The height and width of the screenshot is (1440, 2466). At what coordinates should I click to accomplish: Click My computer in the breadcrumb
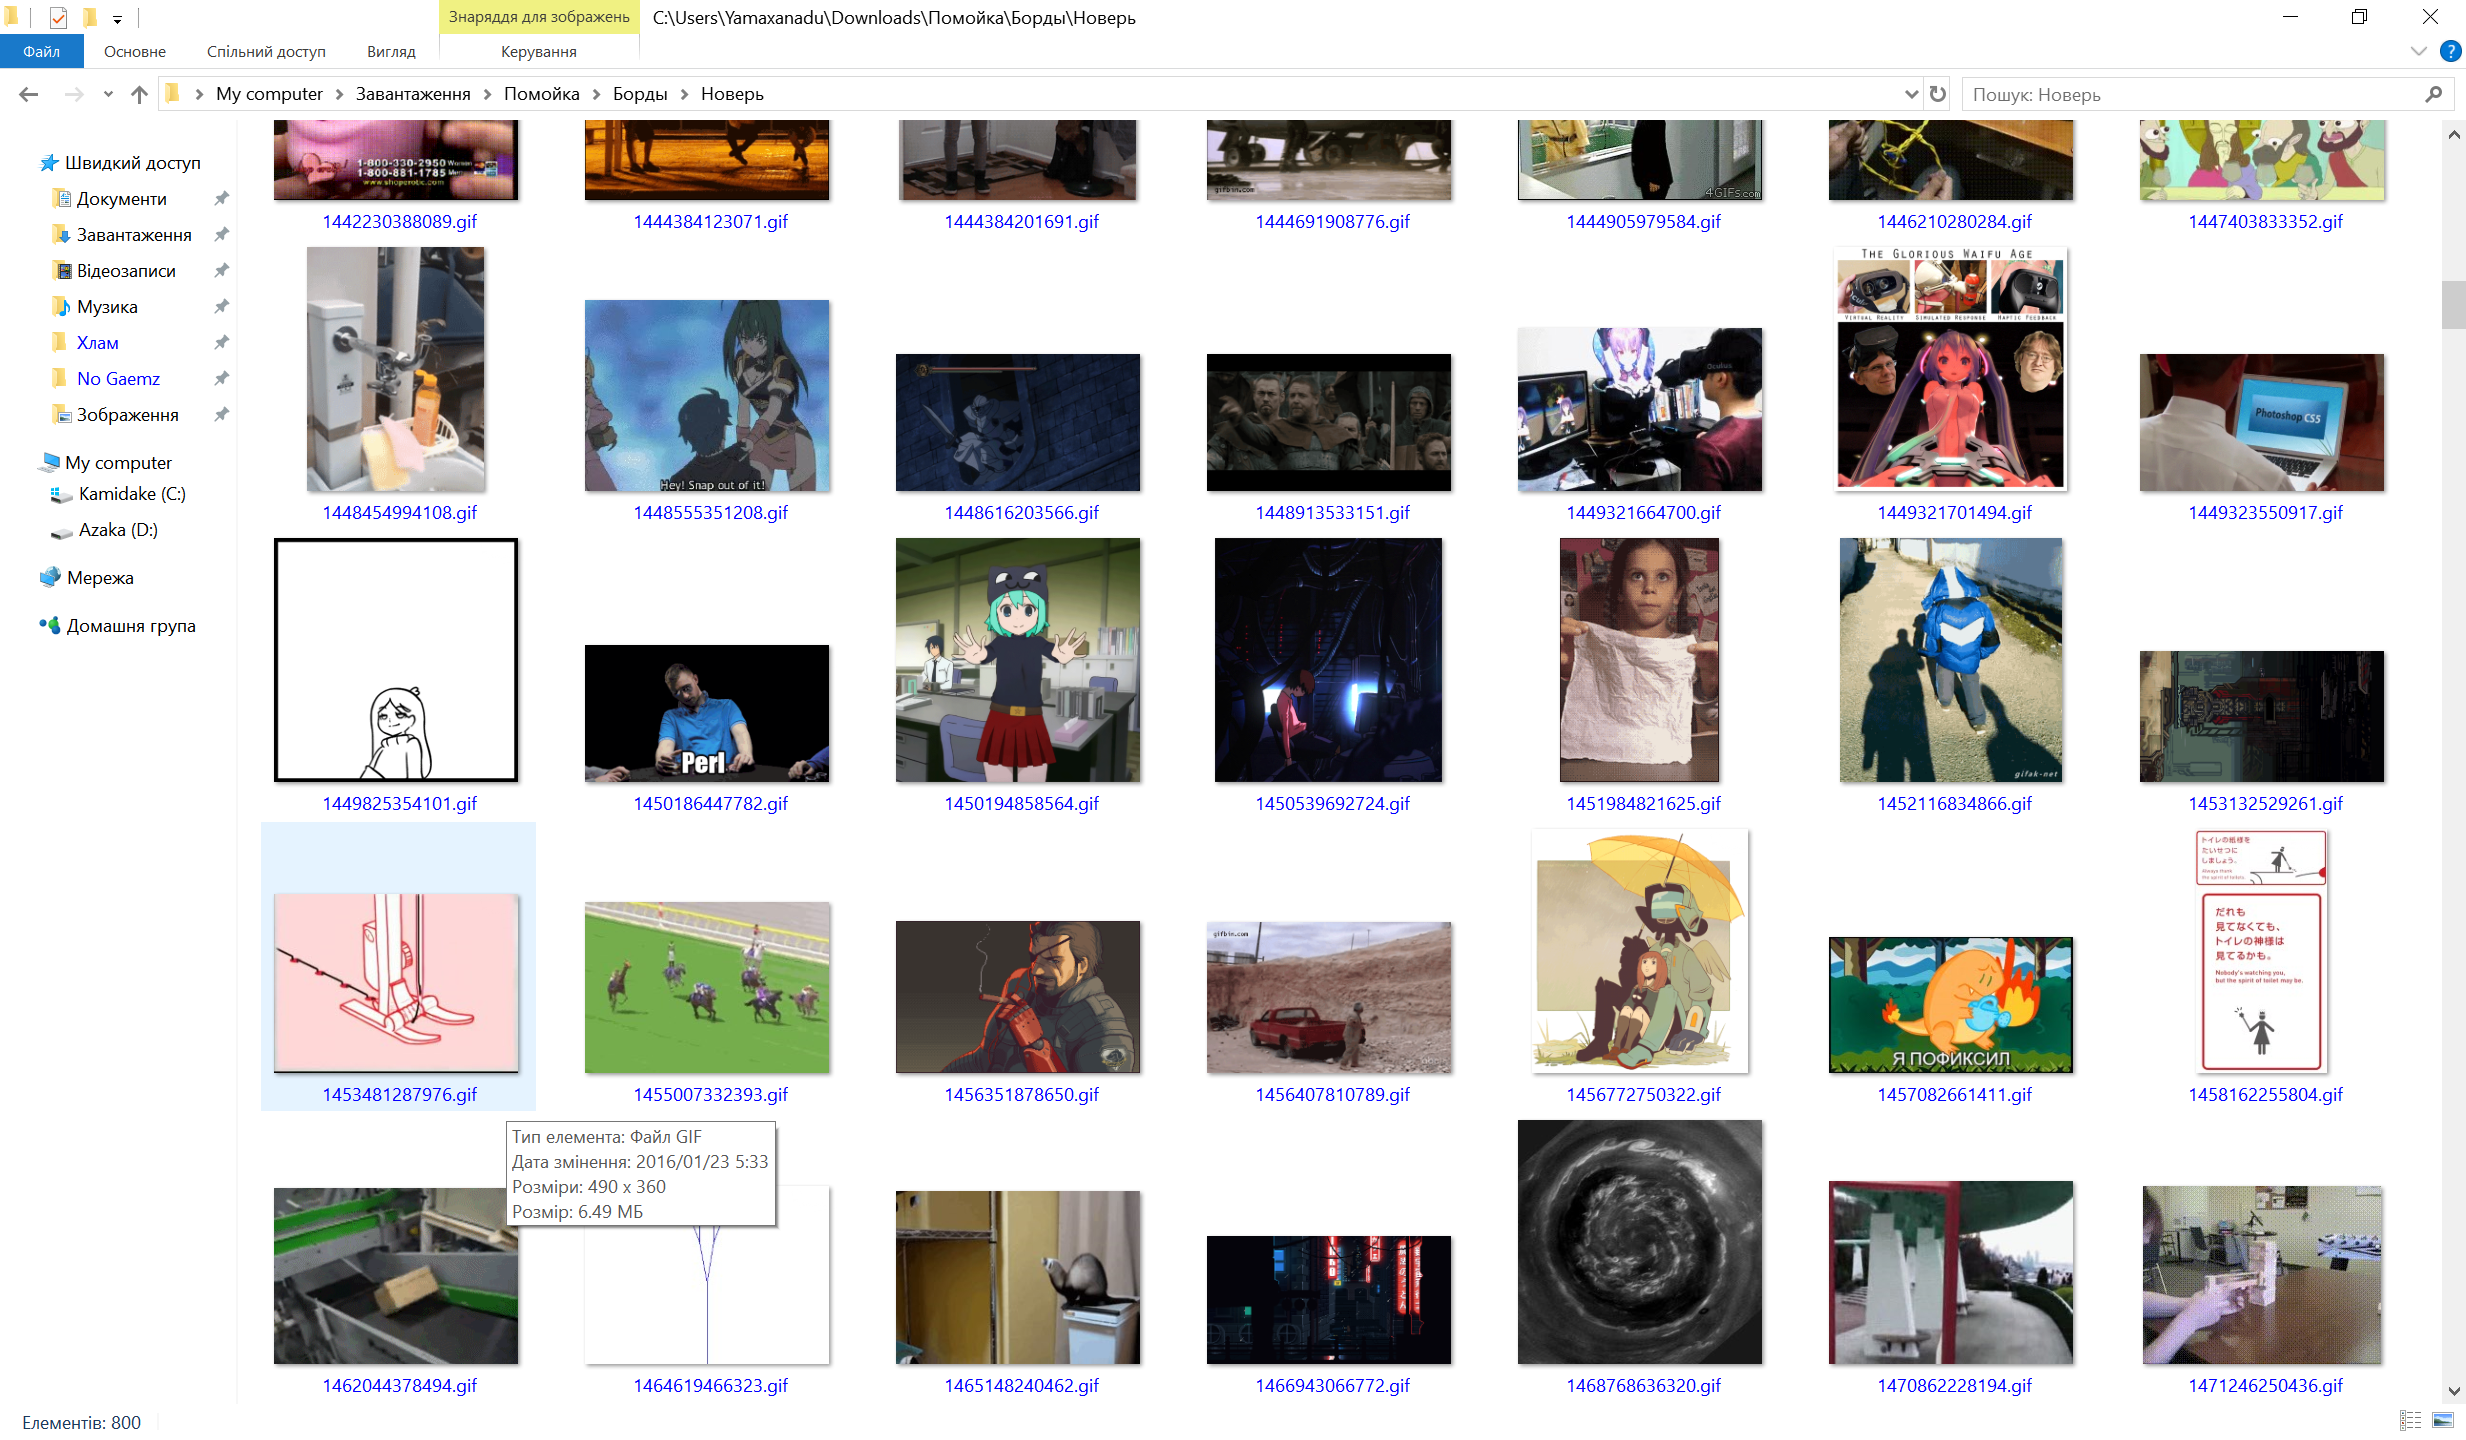click(269, 94)
